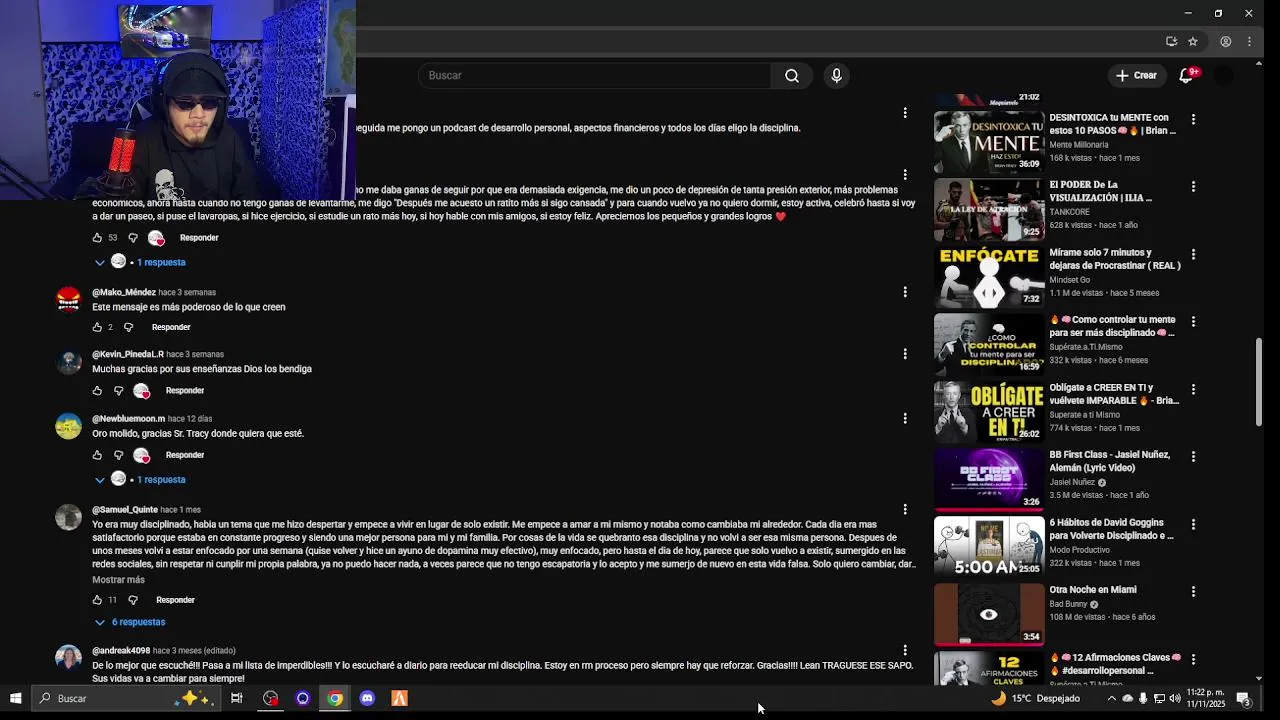This screenshot has width=1280, height=720.
Task: Dislike @Mako_Méndez's comment
Action: [128, 327]
